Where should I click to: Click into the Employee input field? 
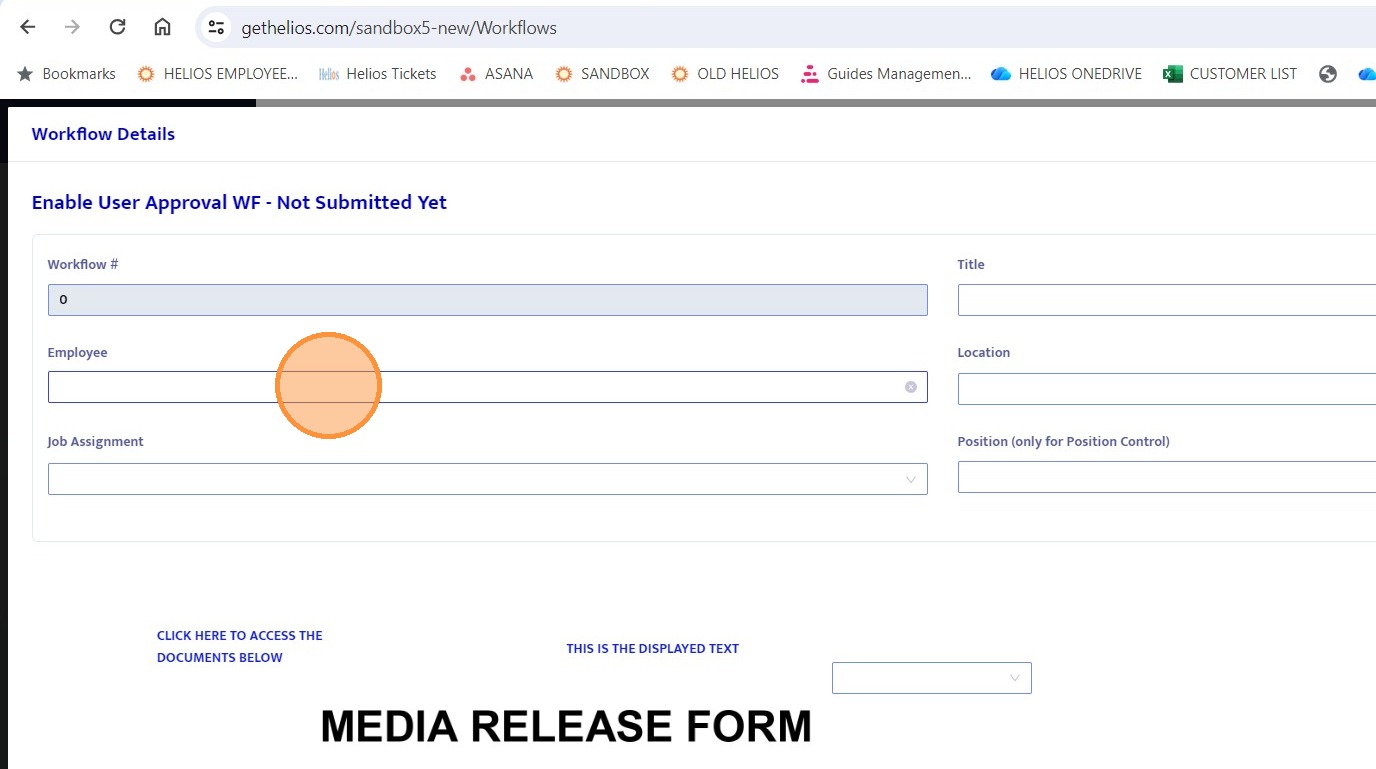click(487, 387)
